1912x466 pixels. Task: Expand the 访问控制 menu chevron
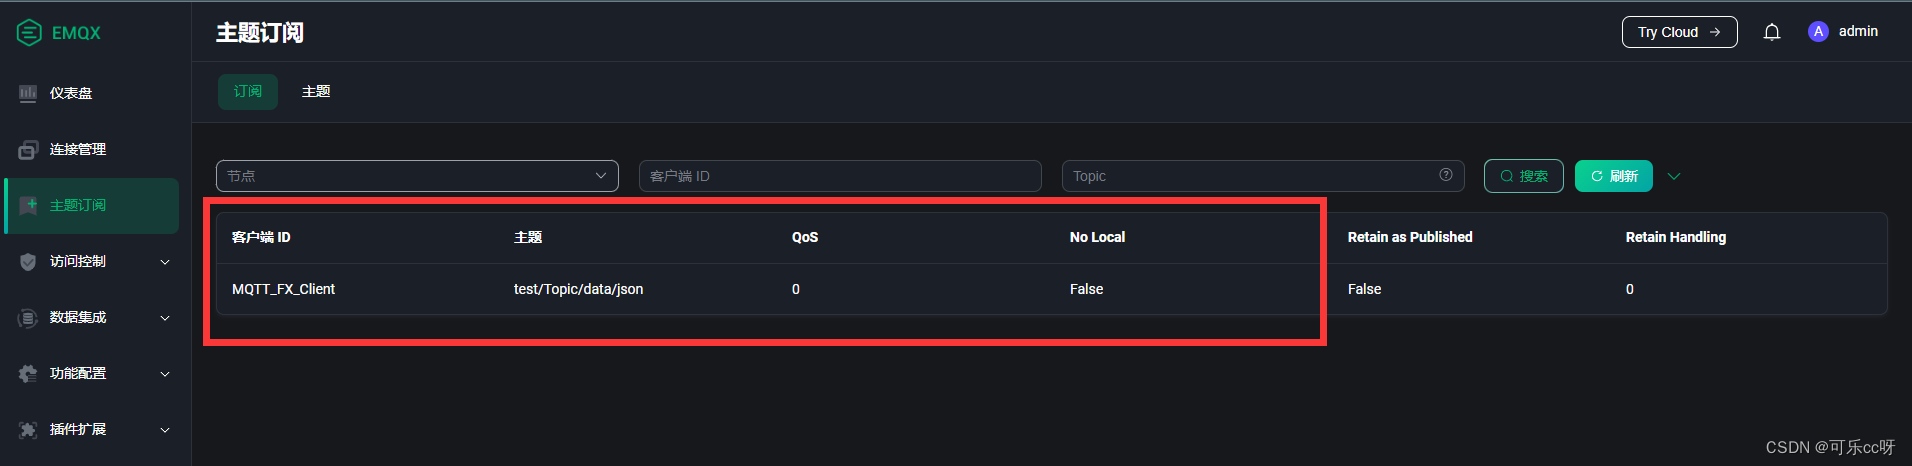coord(165,262)
